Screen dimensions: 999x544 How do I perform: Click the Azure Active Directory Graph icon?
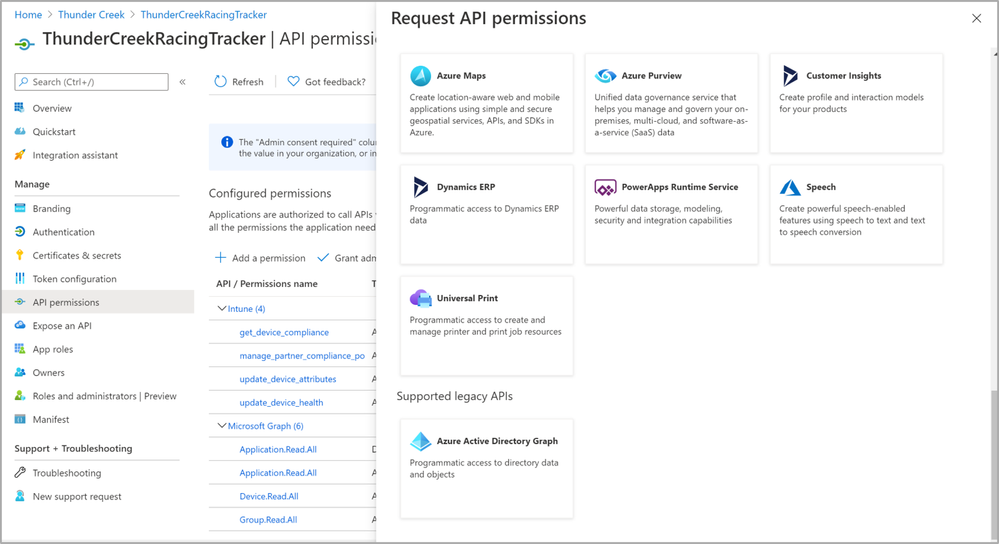click(x=420, y=441)
